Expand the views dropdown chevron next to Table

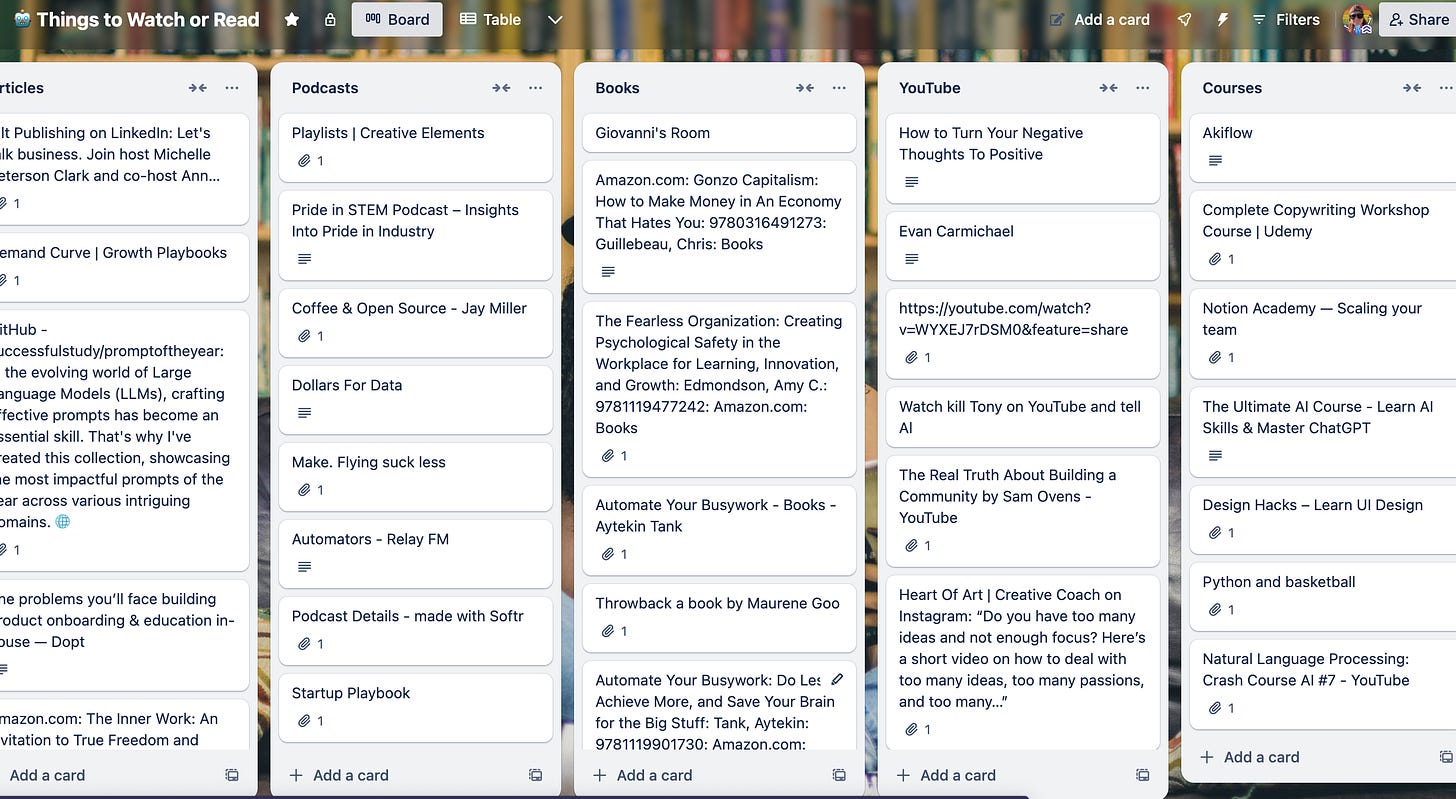[x=555, y=19]
